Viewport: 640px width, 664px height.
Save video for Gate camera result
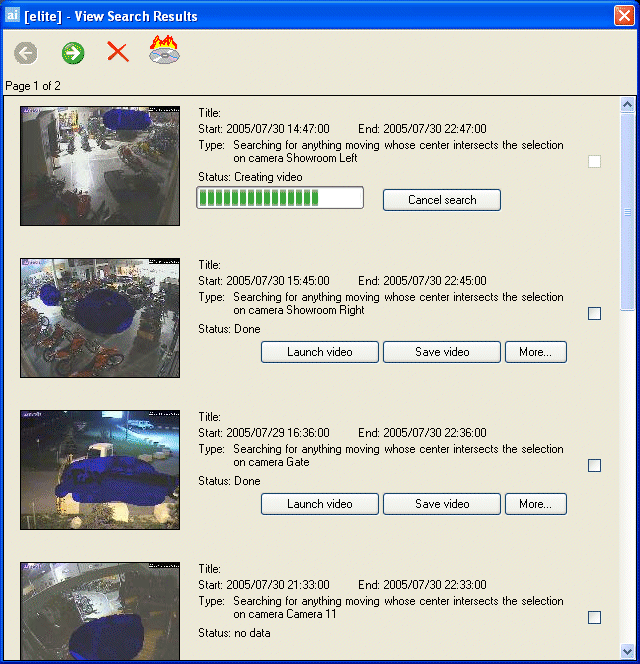click(x=442, y=504)
